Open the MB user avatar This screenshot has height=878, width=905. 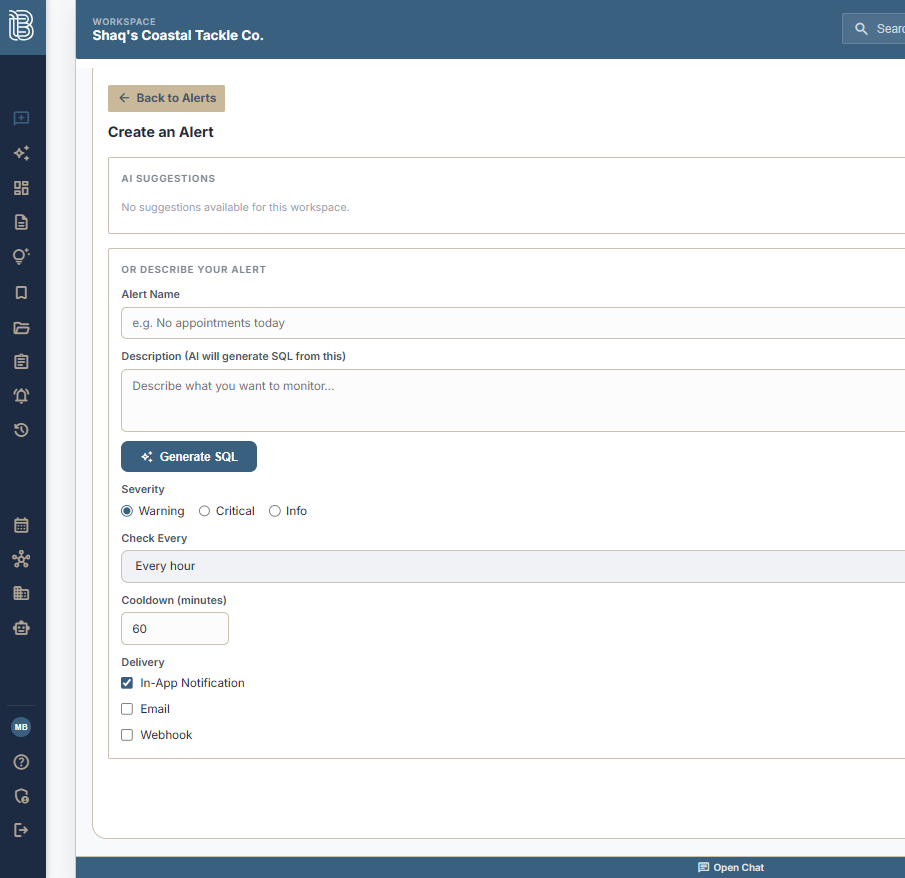21,727
